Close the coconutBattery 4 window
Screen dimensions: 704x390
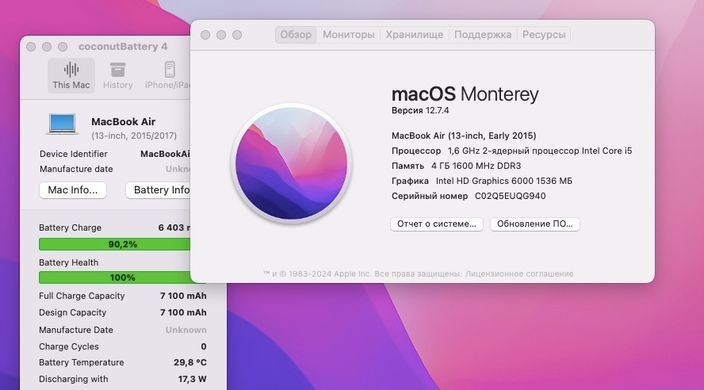[x=31, y=47]
